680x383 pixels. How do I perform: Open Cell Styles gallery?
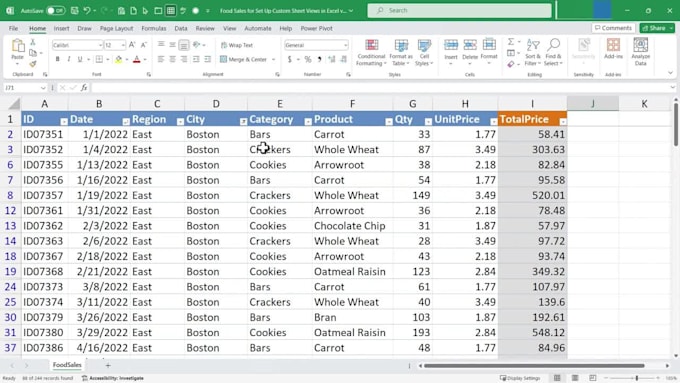click(x=424, y=52)
